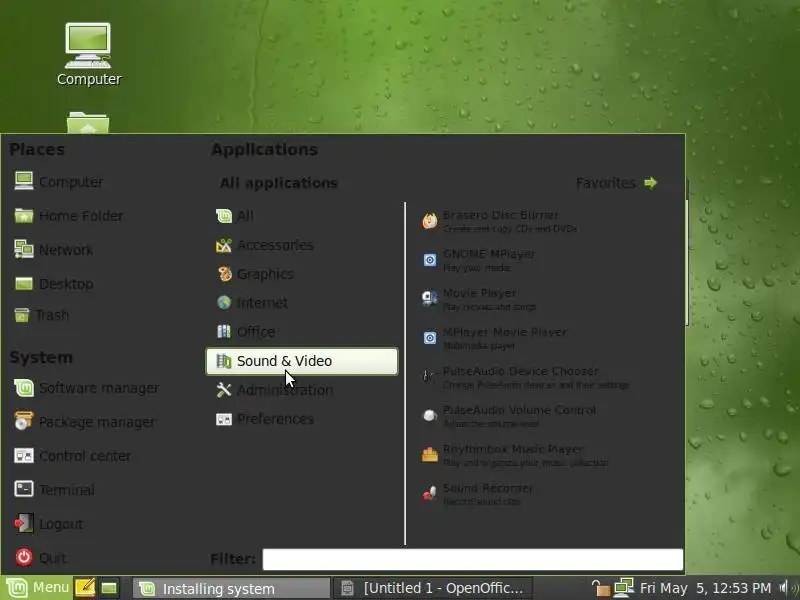Open Computer desktop icon
Image resolution: width=800 pixels, height=600 pixels.
[x=88, y=54]
